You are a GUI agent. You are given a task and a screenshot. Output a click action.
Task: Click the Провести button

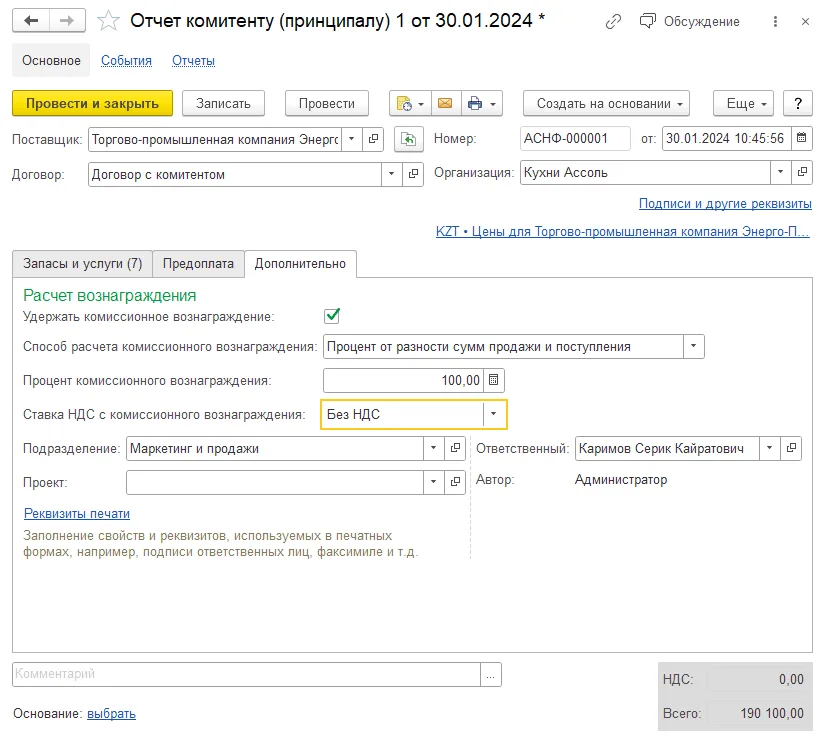click(327, 104)
